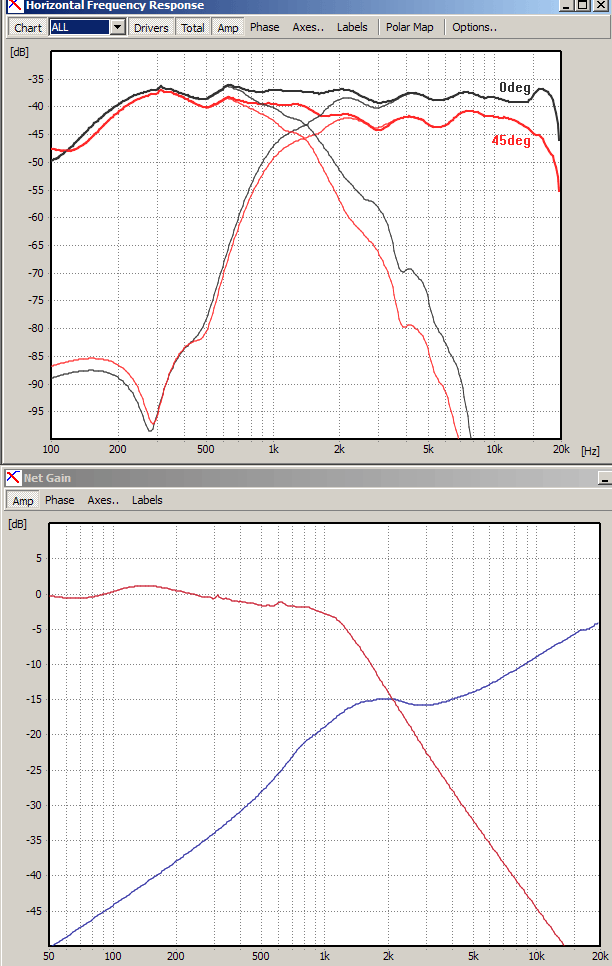Open Labels in Net Gain panel
This screenshot has width=612, height=966.
pyautogui.click(x=147, y=500)
